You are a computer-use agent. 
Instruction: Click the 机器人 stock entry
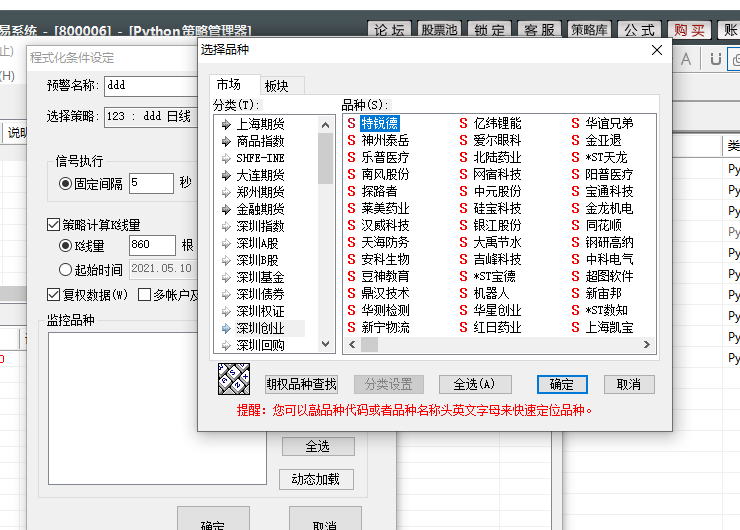(490, 294)
